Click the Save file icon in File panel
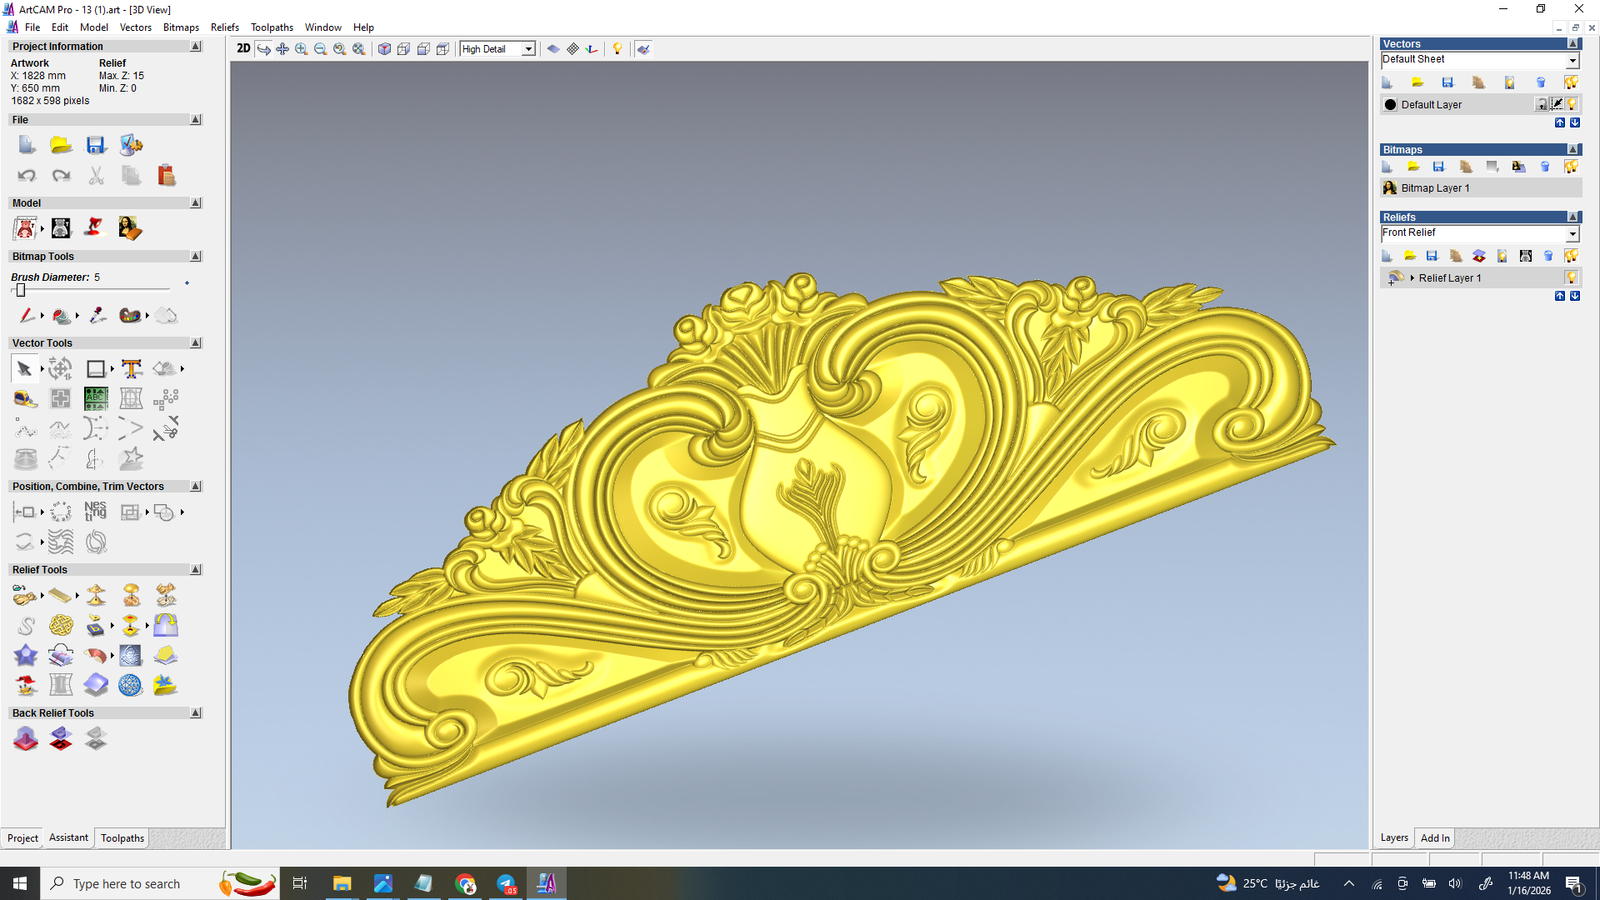Screen dimensions: 1600x900 tap(96, 146)
